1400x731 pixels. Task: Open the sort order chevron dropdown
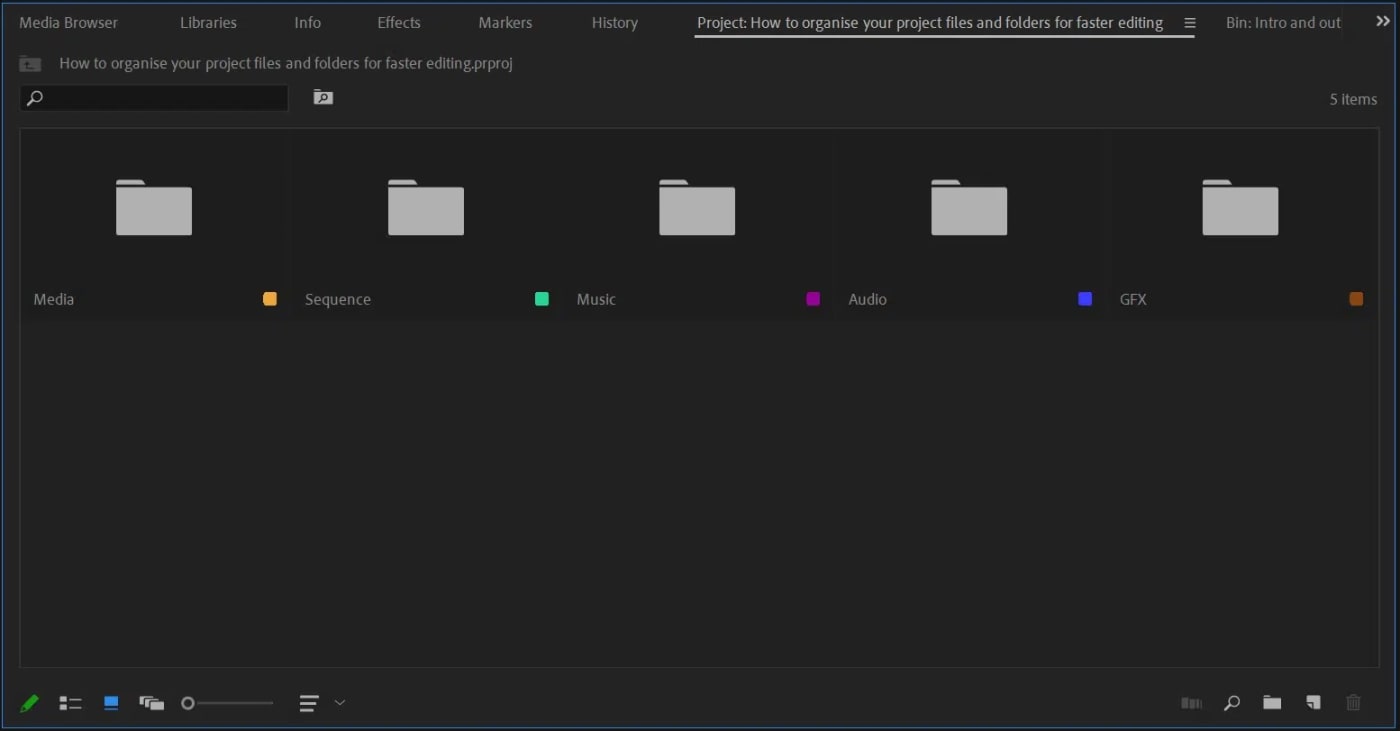(x=340, y=703)
